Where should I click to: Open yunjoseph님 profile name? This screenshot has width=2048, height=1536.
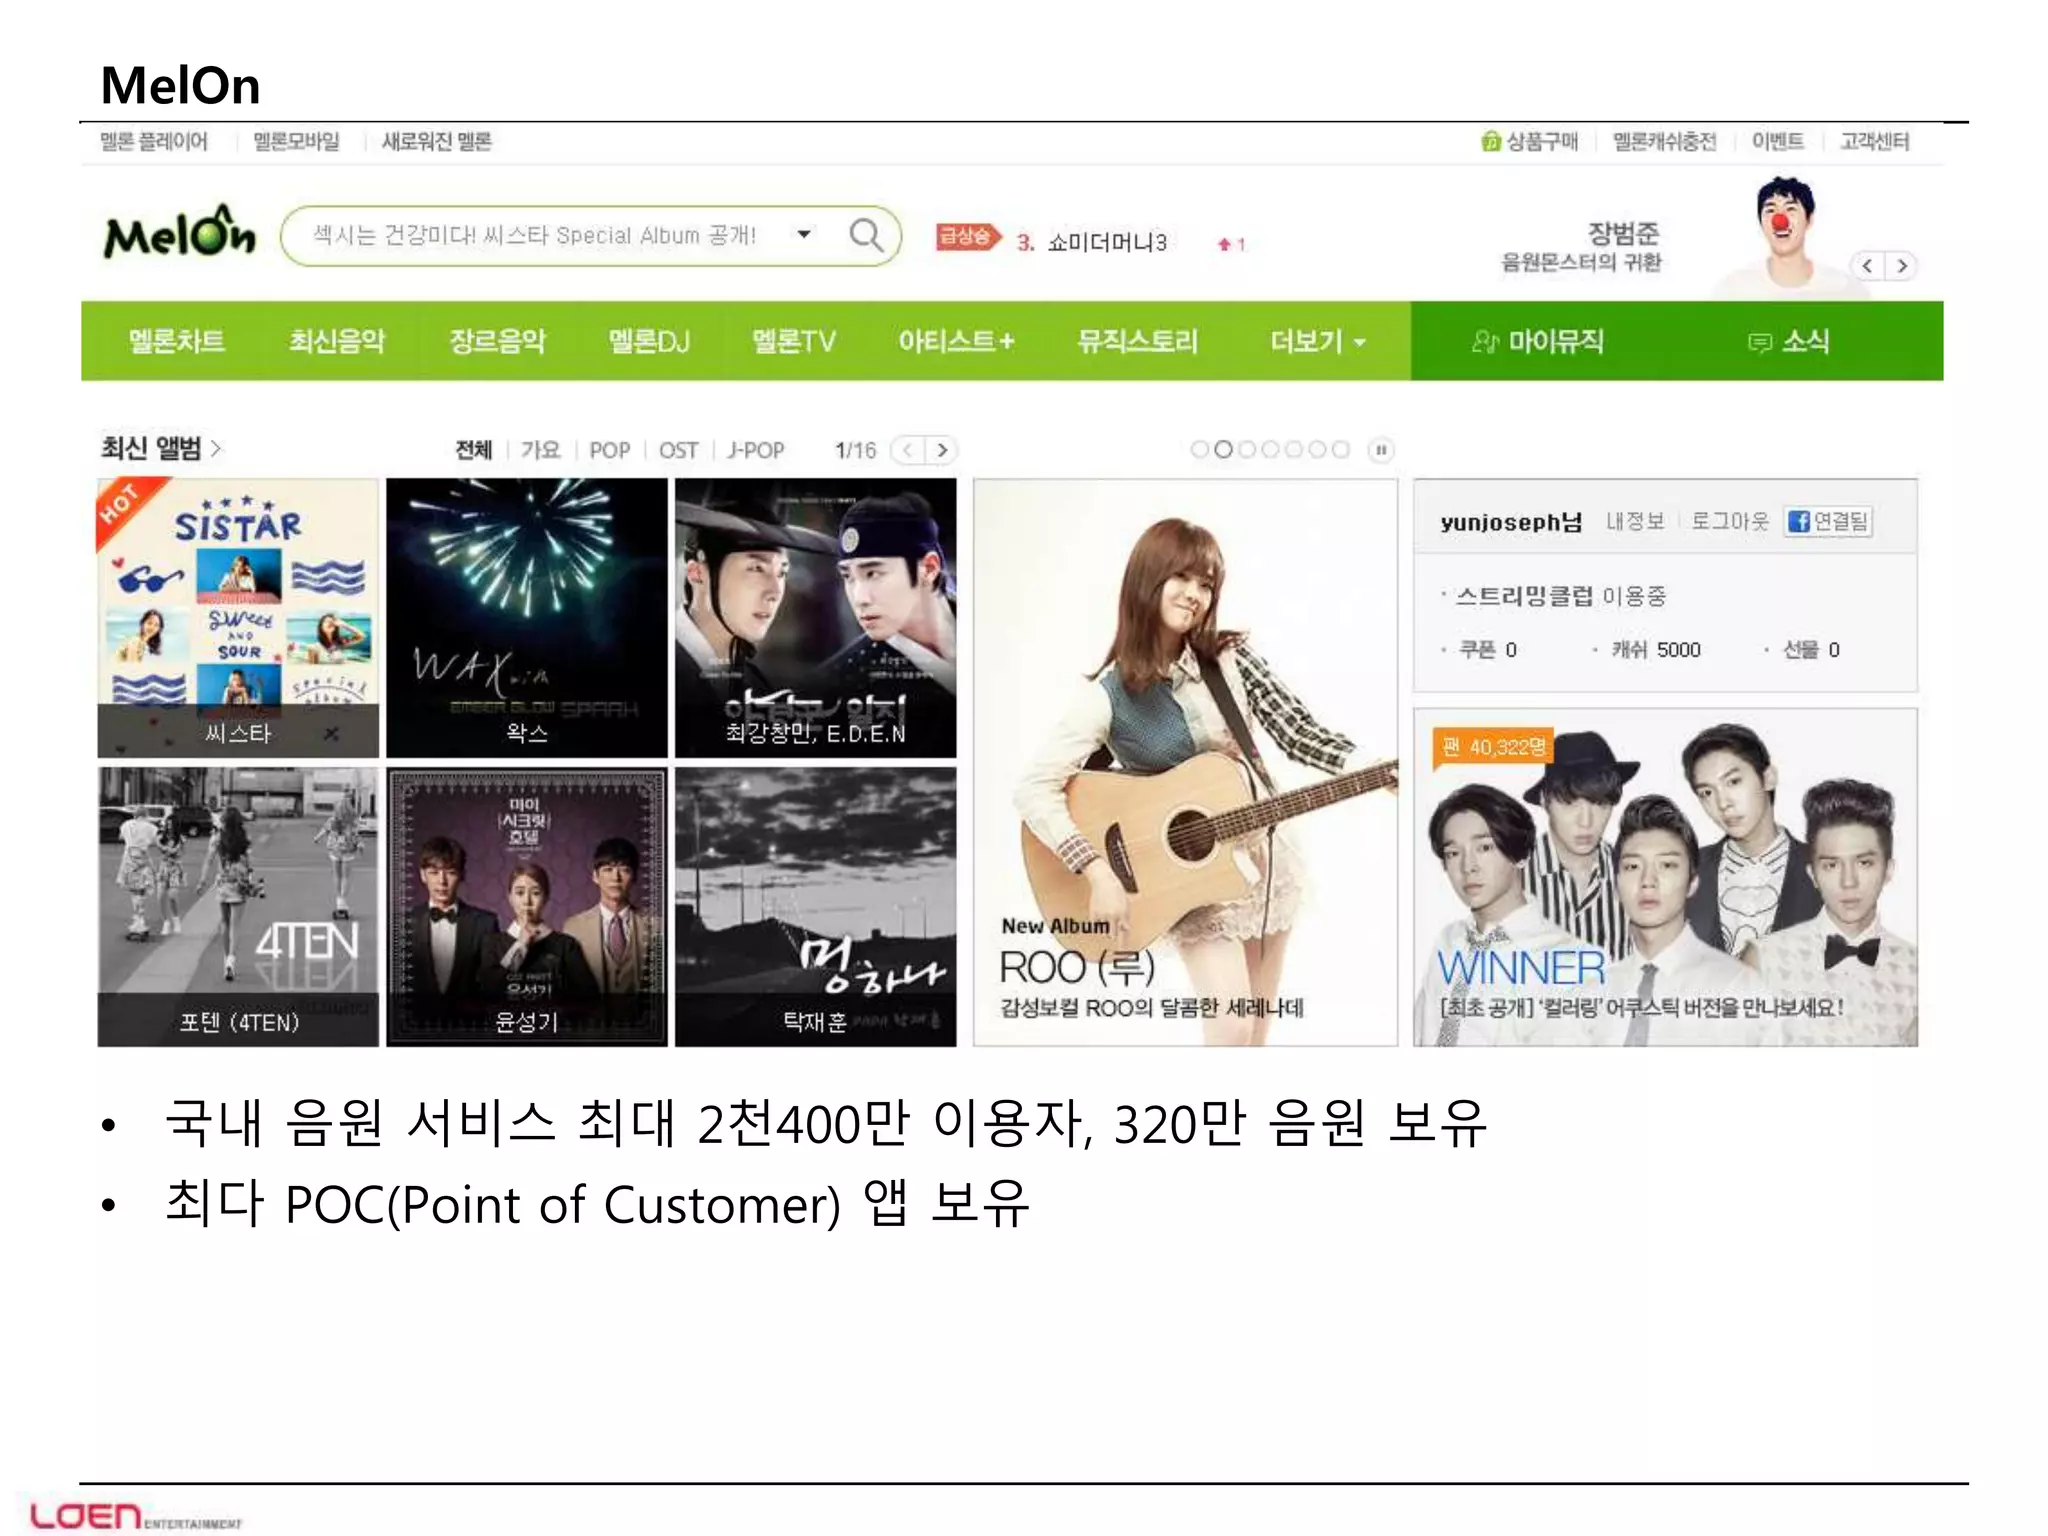point(1511,522)
